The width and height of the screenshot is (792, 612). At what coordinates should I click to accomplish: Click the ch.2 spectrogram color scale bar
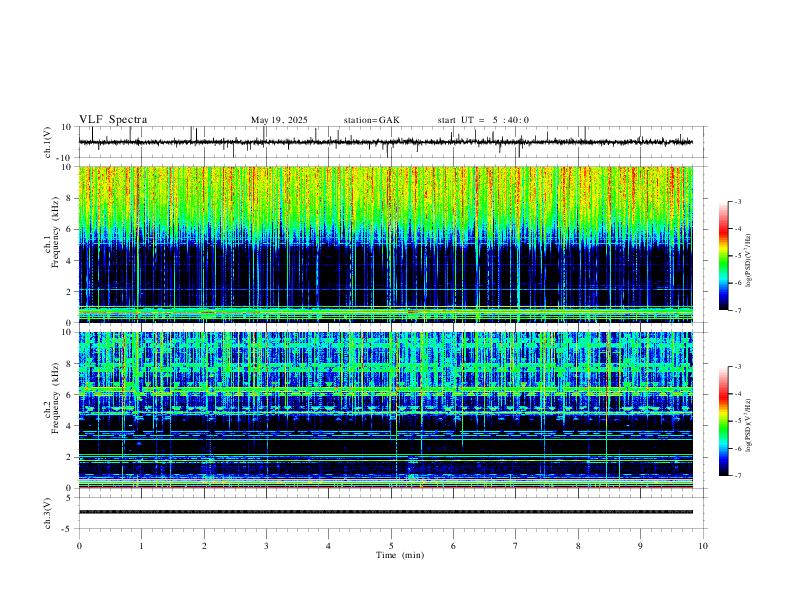(723, 421)
